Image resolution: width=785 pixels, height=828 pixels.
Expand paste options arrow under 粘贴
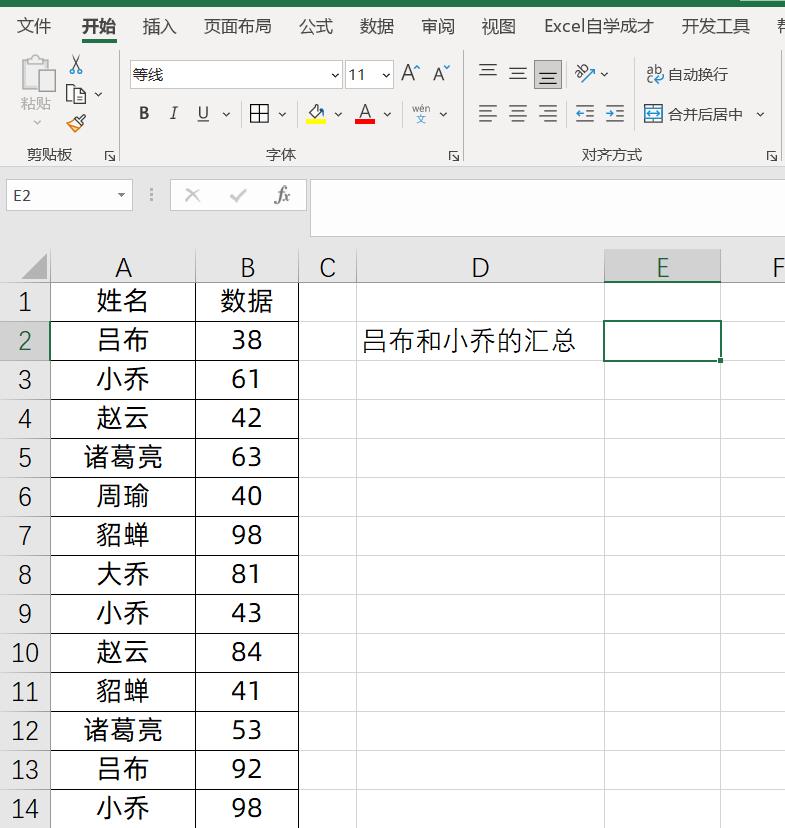[x=37, y=123]
